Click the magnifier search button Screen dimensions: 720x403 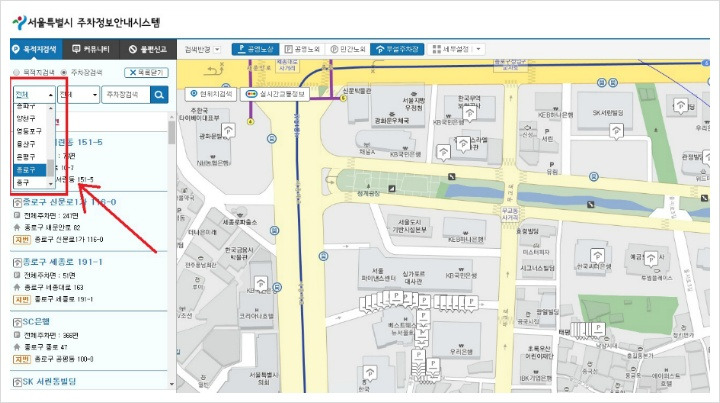tap(159, 95)
